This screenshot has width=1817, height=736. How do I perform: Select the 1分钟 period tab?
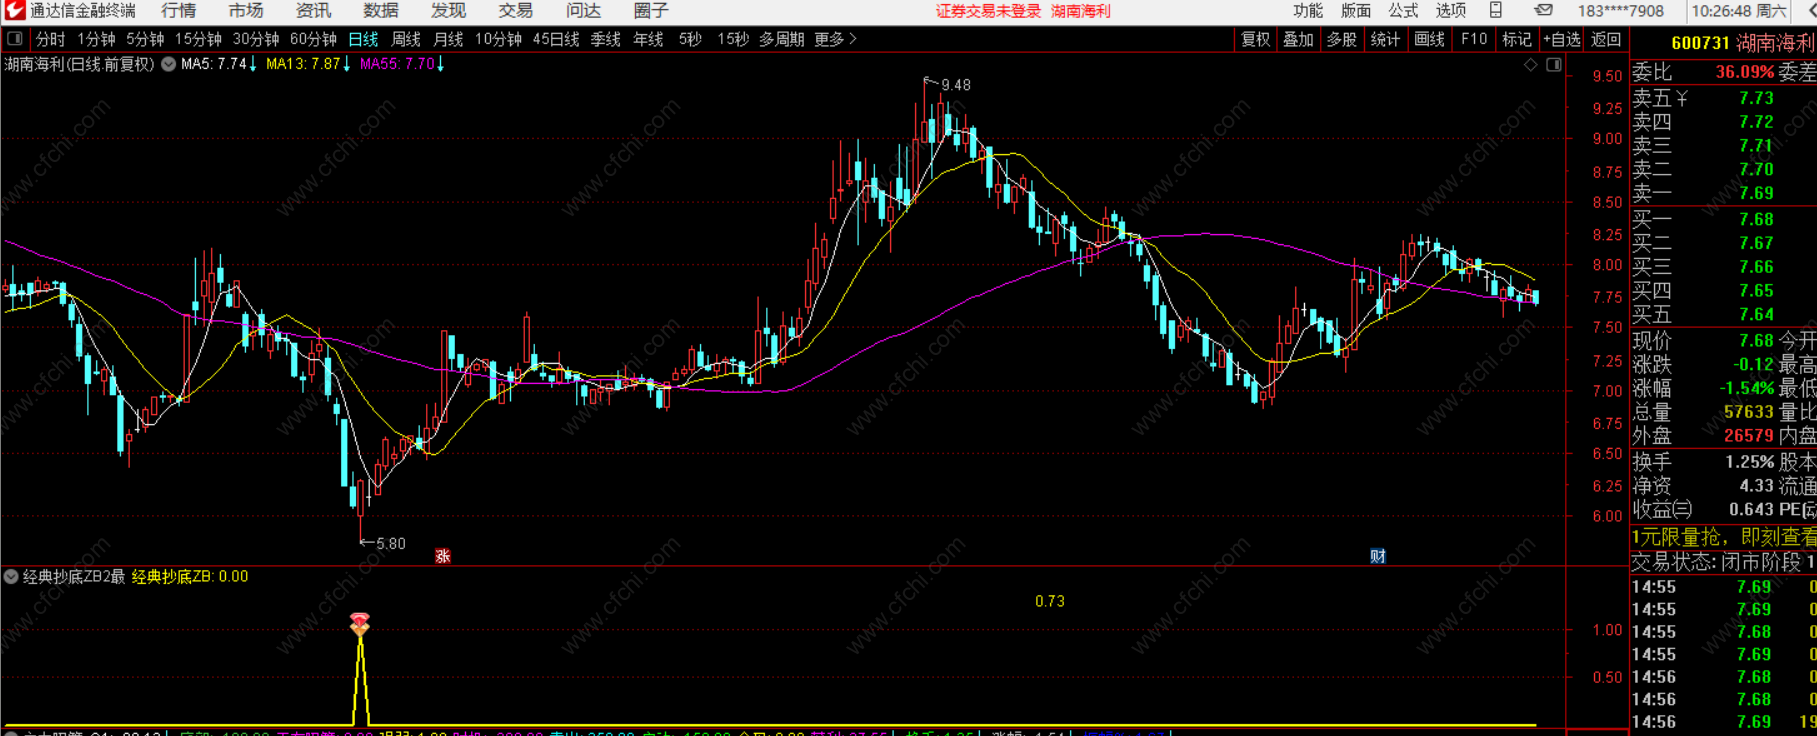(96, 39)
